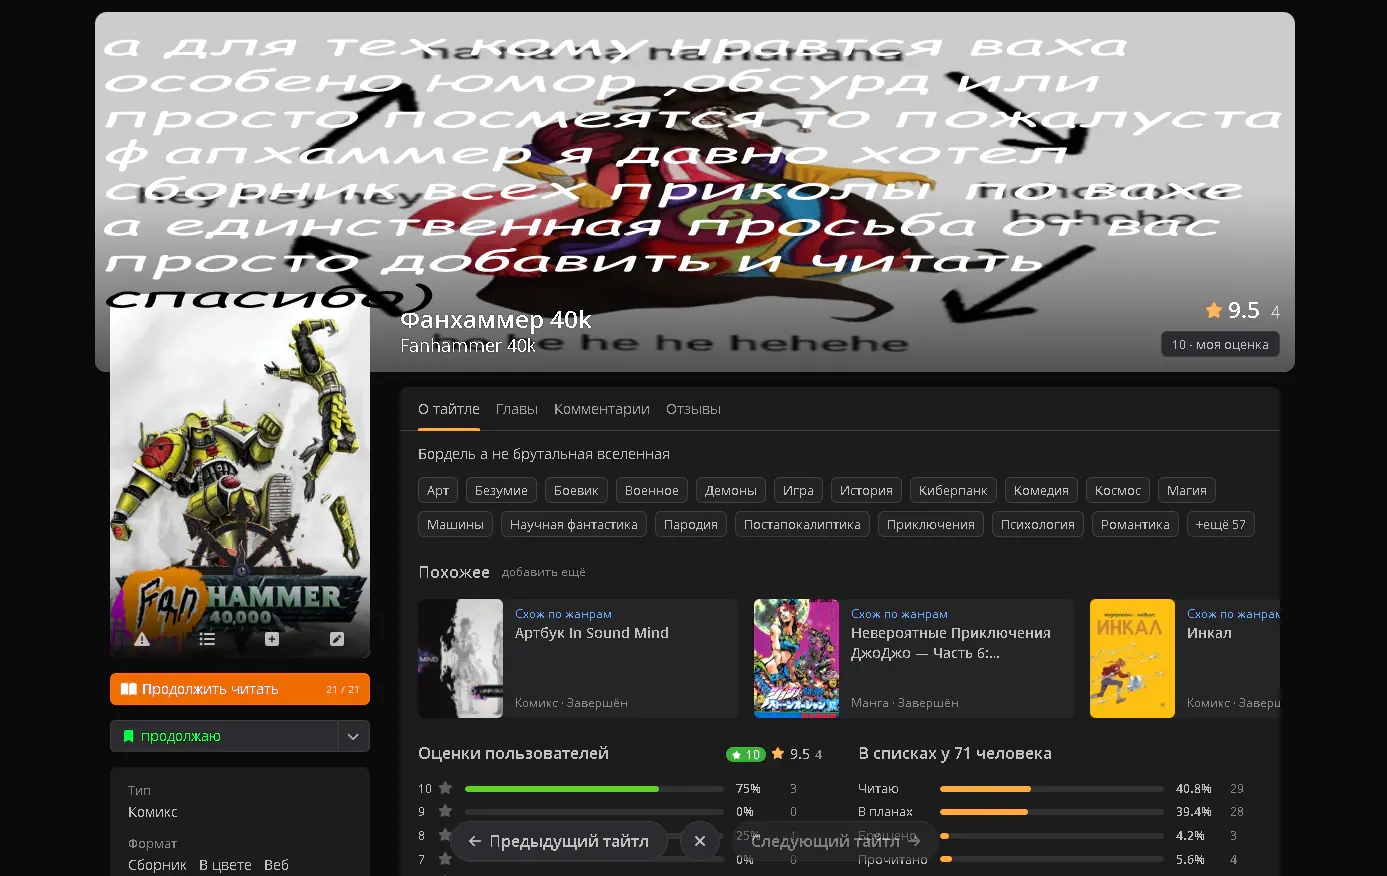Open the Комментарии tab
1387x876 pixels.
(x=601, y=410)
